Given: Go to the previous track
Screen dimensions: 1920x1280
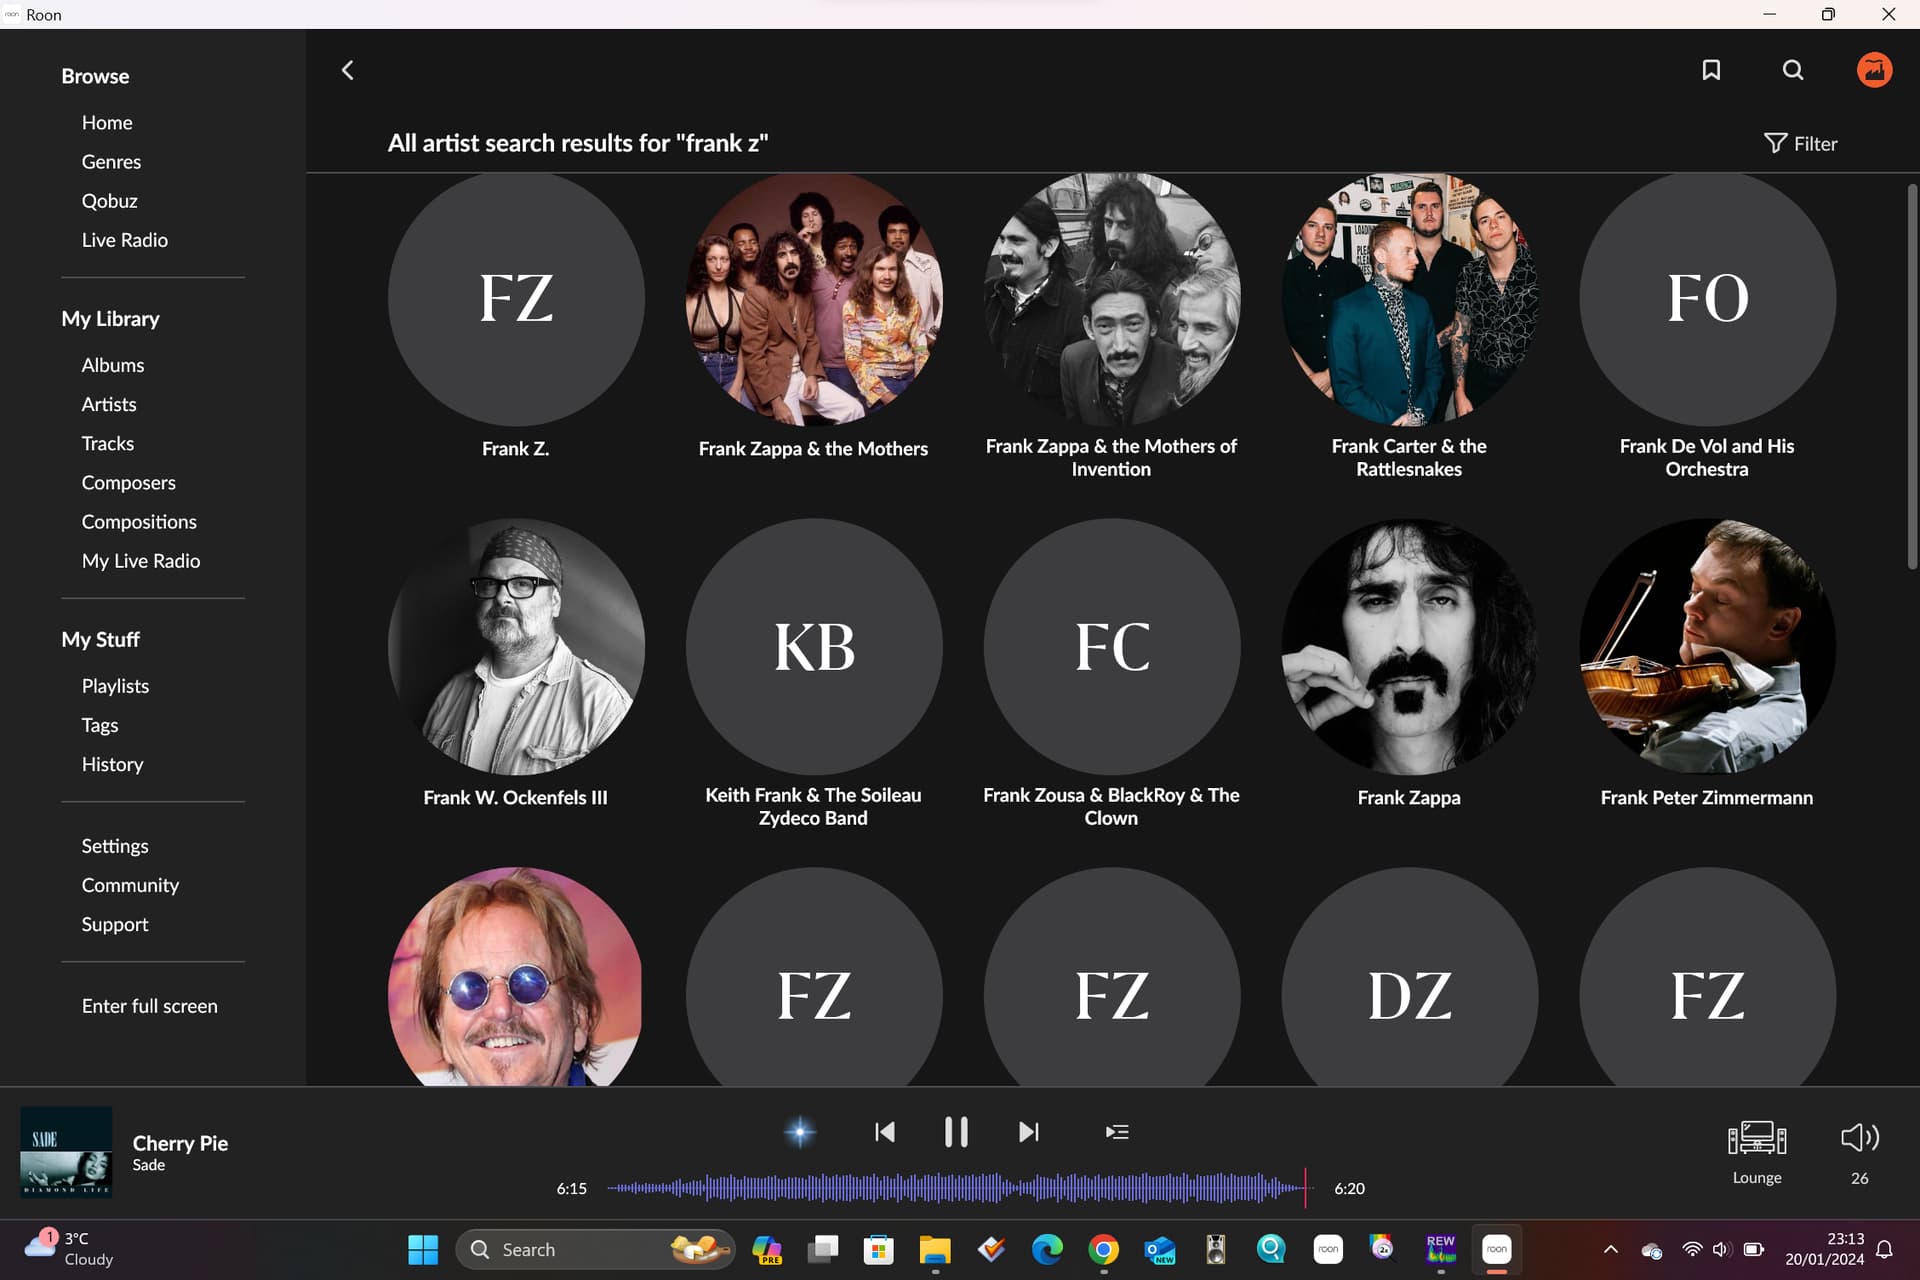Looking at the screenshot, I should point(885,1132).
